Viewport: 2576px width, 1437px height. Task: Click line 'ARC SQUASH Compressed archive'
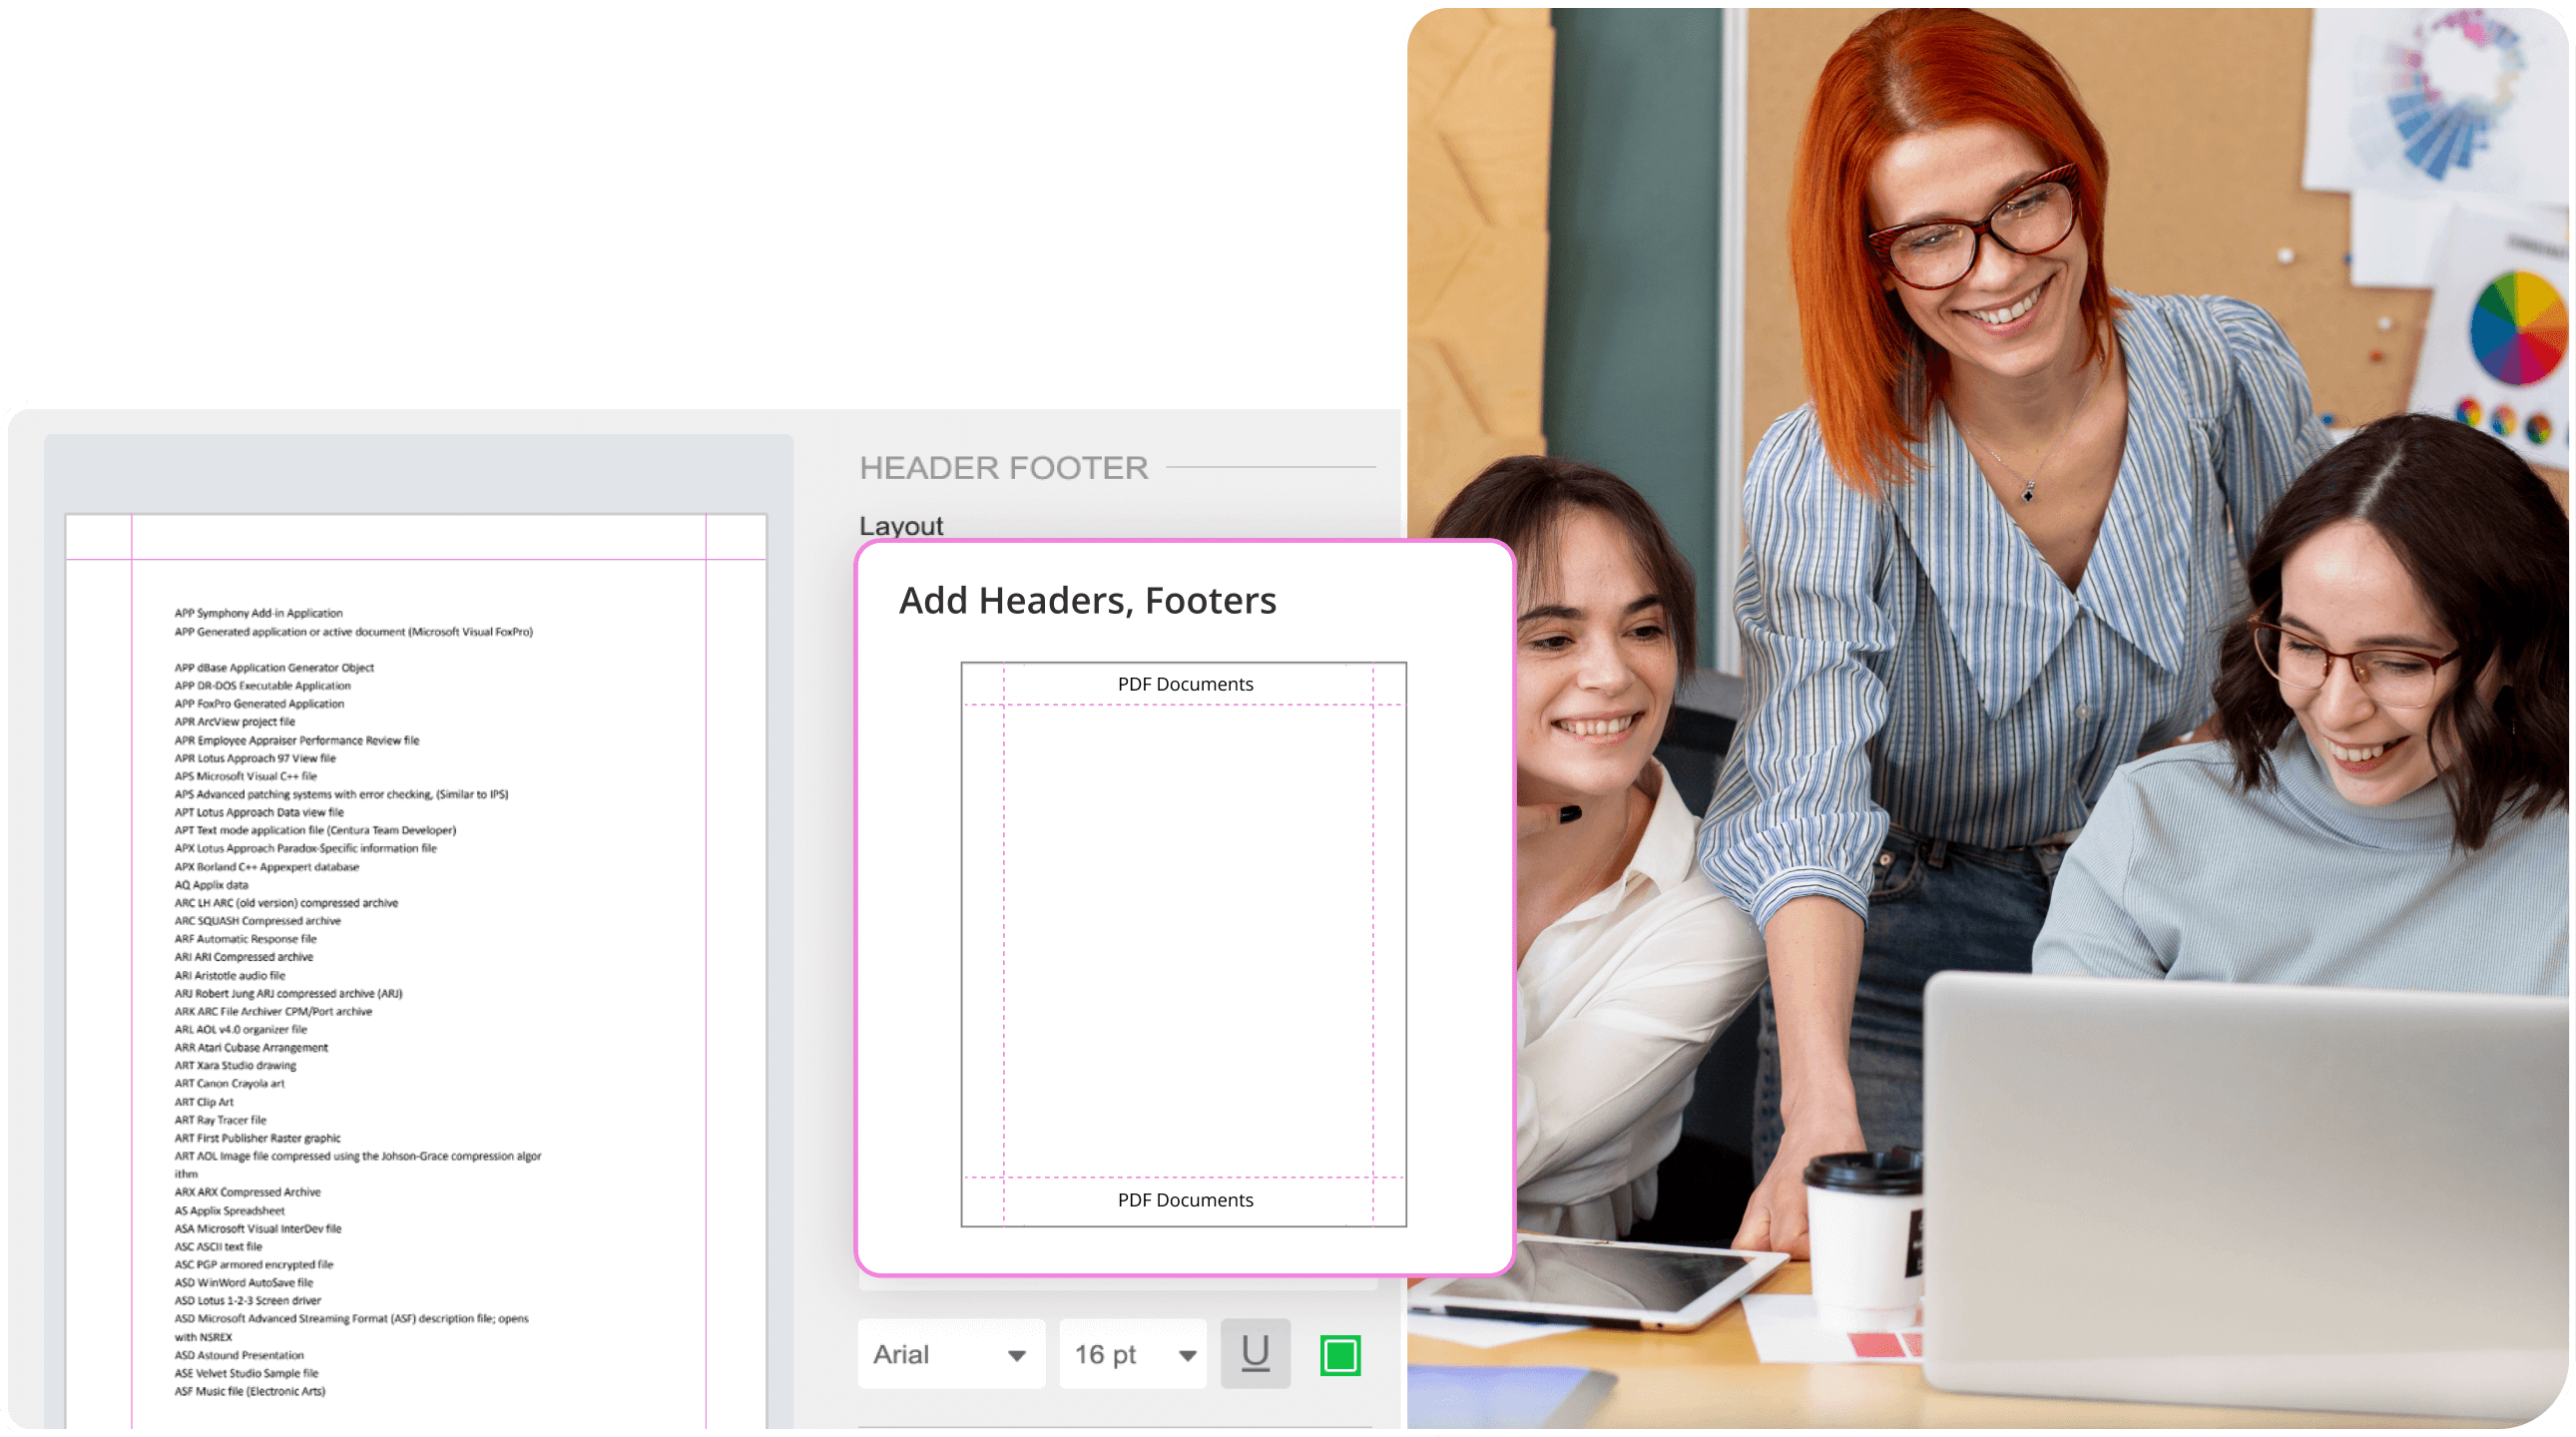coord(258,921)
